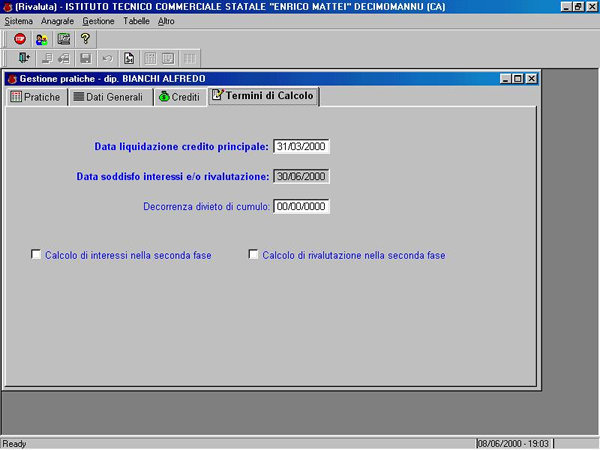Click the Data liquidazione credito principale field

[x=301, y=146]
